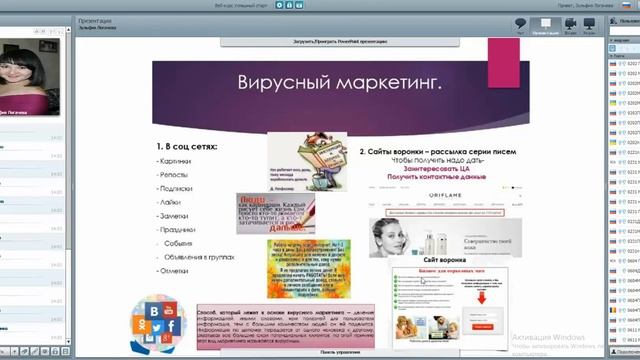Click third blue icon in top bar
640x360 pixels.
pyautogui.click(x=299, y=5)
